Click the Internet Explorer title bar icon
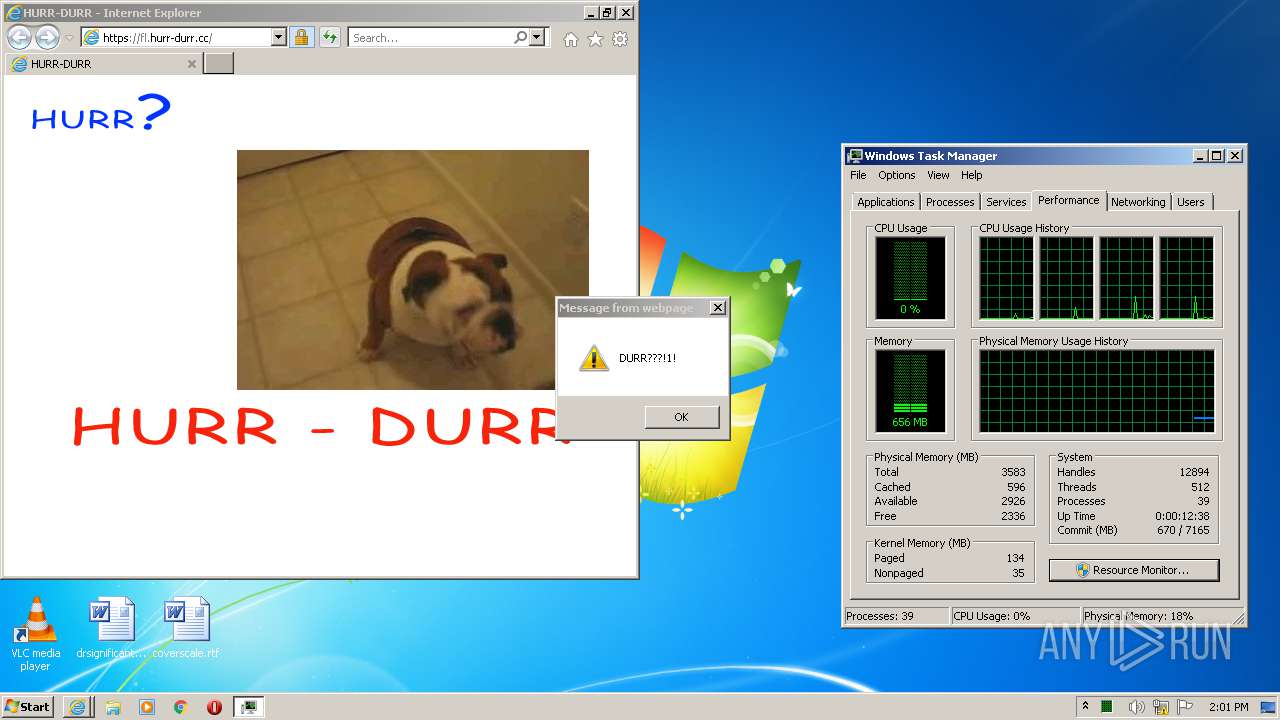 tap(14, 13)
